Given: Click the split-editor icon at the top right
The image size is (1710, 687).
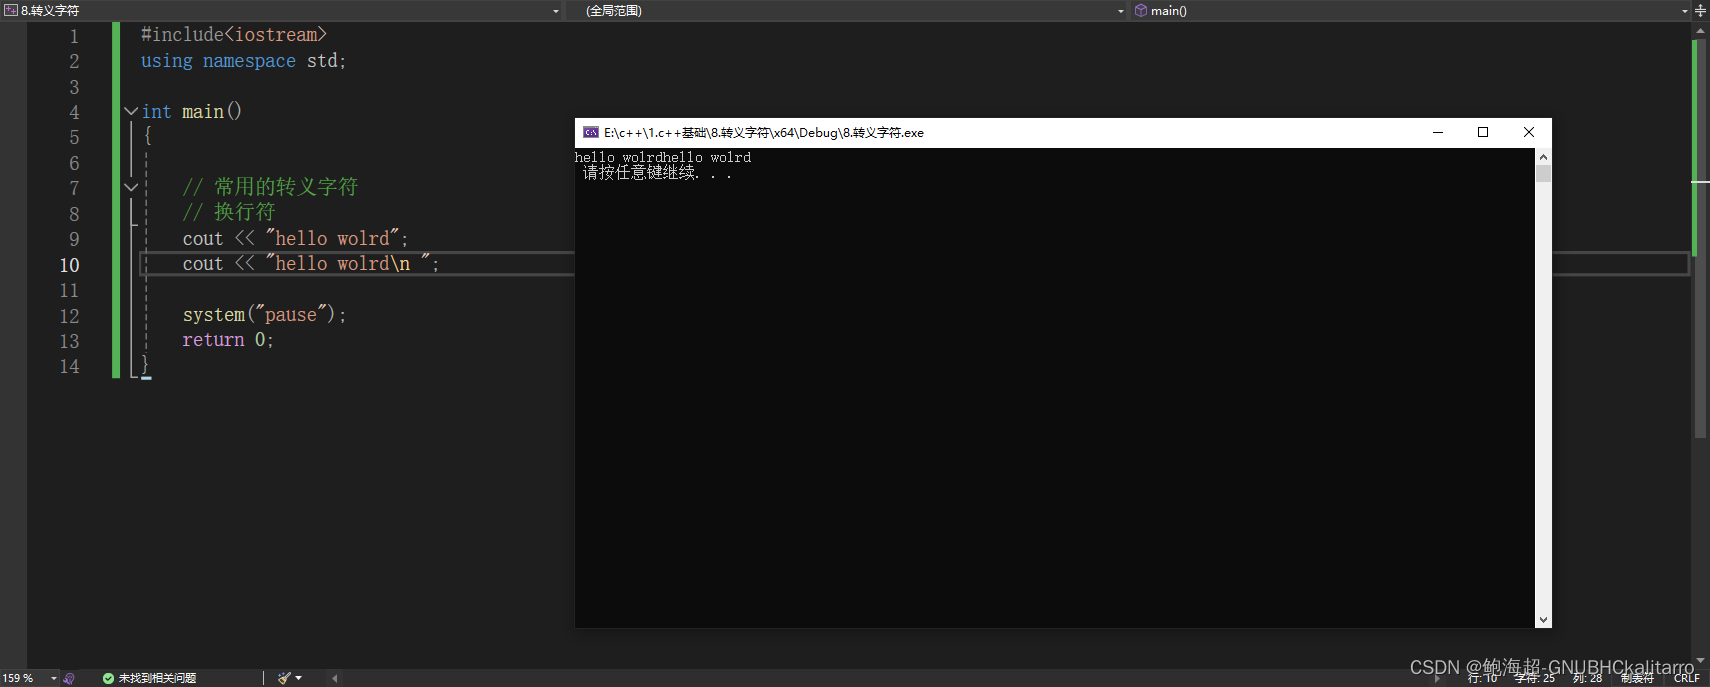Looking at the screenshot, I should 1700,10.
